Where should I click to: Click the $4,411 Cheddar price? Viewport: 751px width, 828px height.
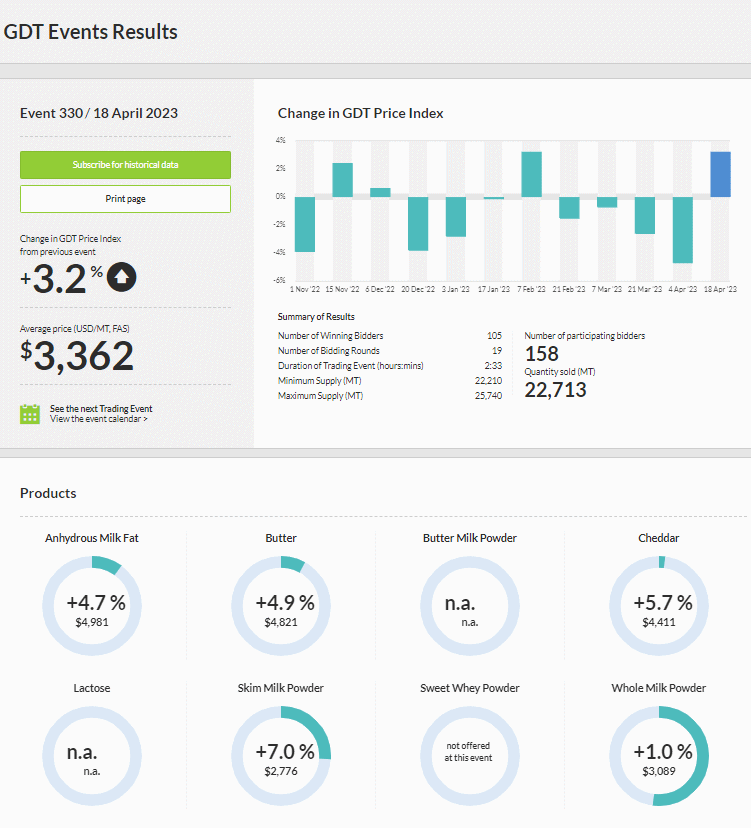coord(659,623)
